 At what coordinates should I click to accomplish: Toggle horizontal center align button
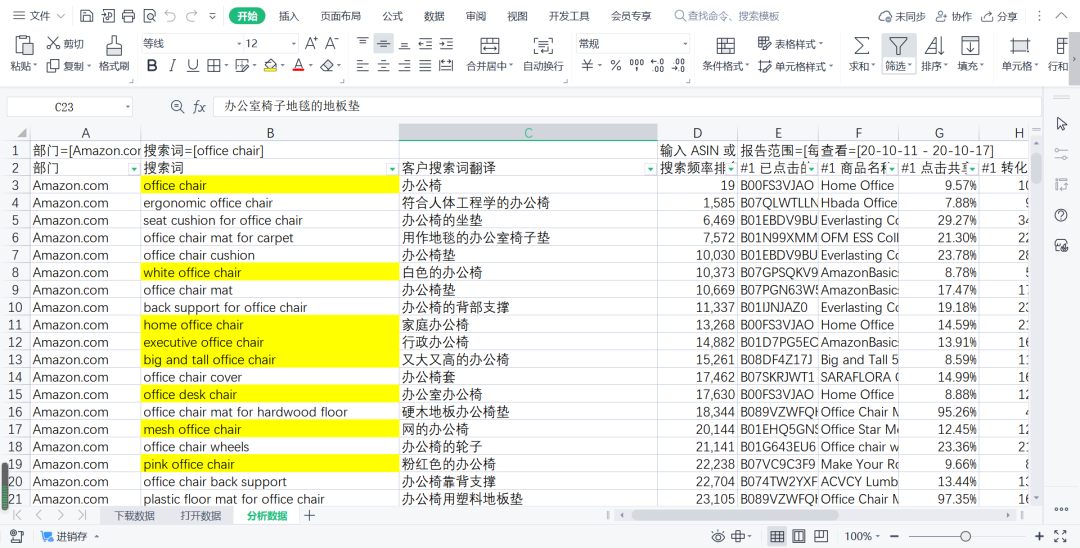tap(384, 65)
